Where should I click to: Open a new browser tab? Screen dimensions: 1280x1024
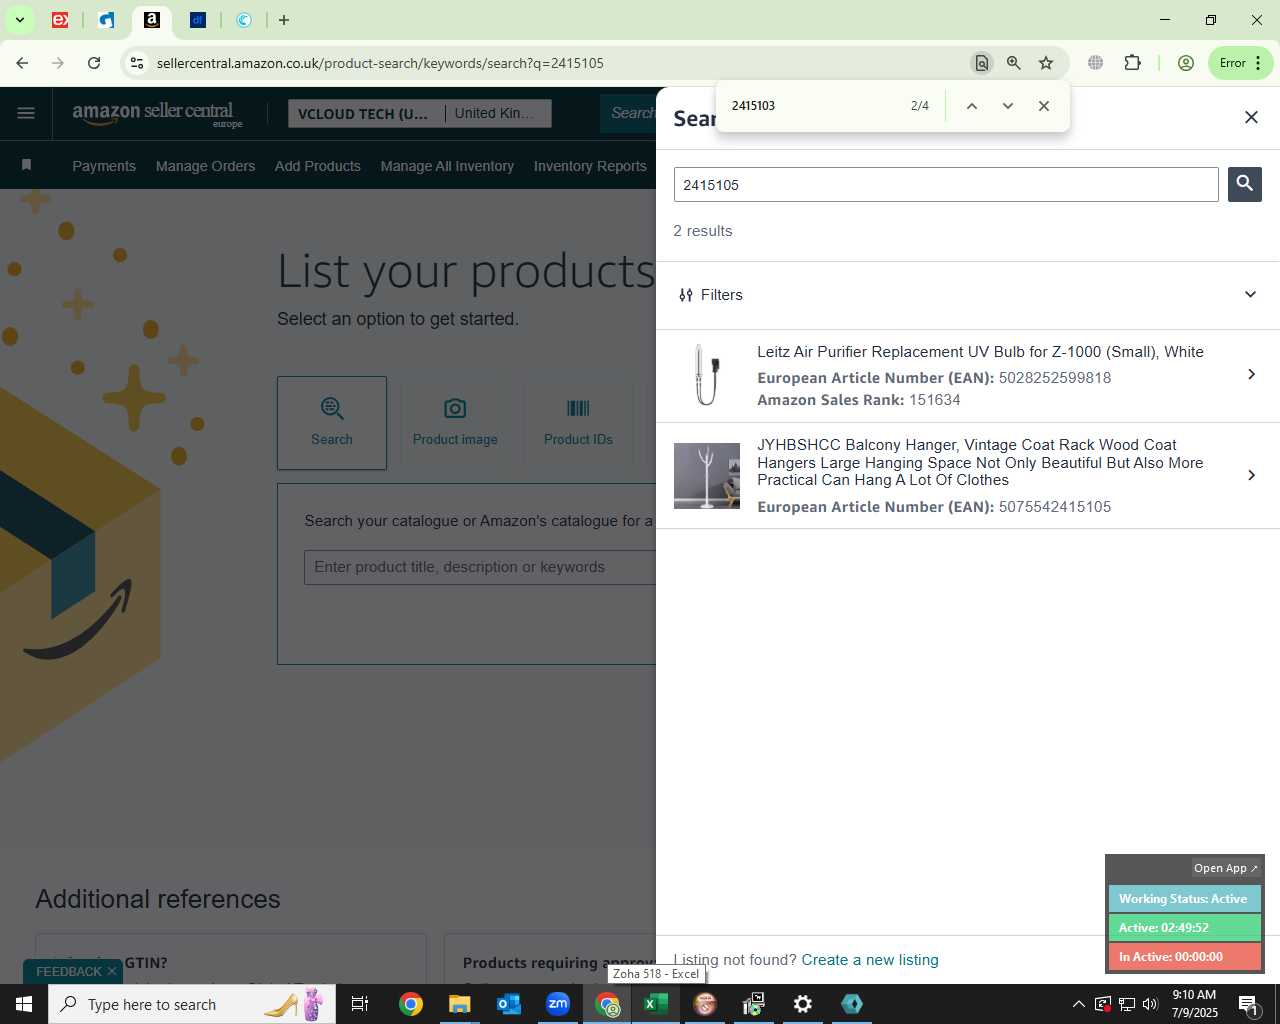[284, 20]
